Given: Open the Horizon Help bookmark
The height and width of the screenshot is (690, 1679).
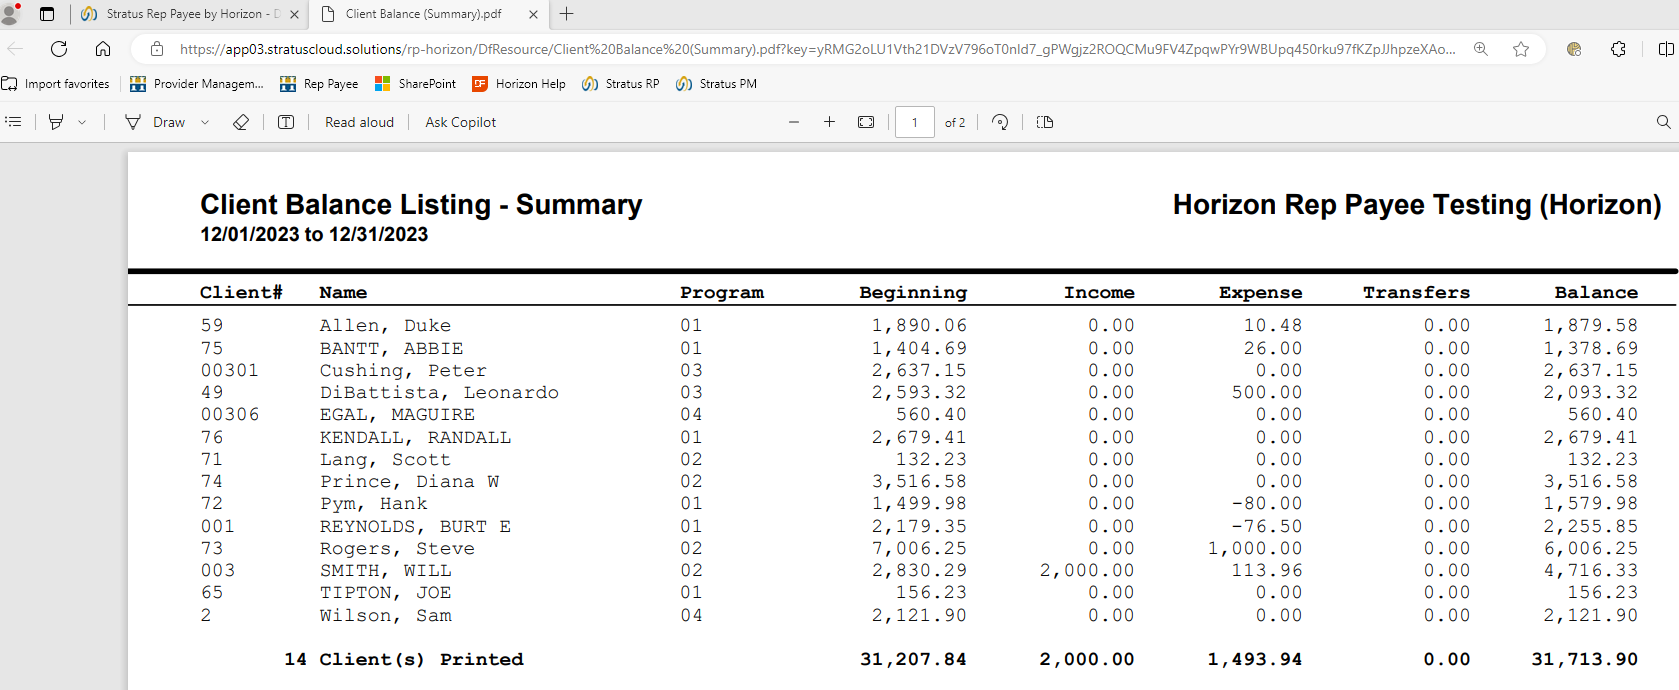Looking at the screenshot, I should 519,84.
